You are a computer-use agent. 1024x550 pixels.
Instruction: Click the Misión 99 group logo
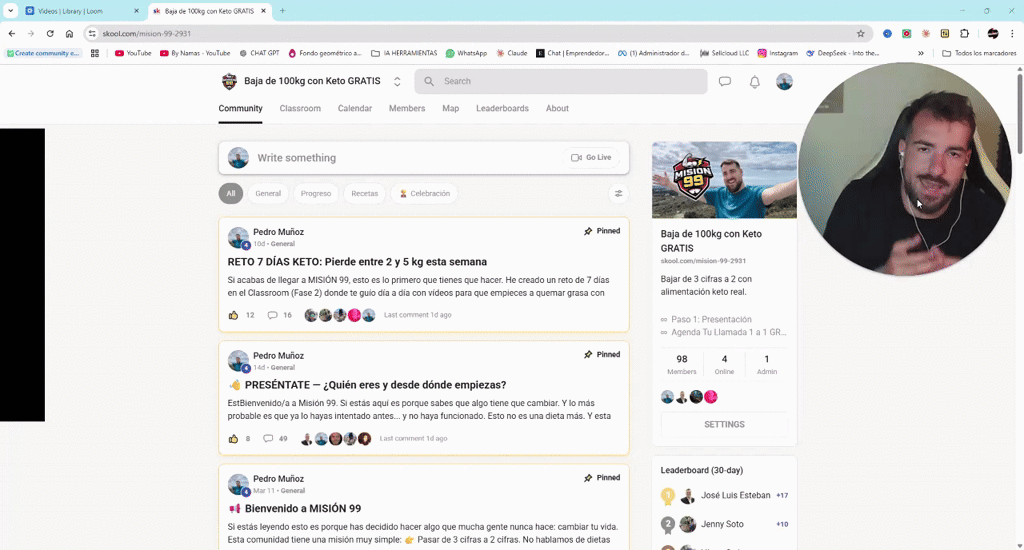pos(229,82)
